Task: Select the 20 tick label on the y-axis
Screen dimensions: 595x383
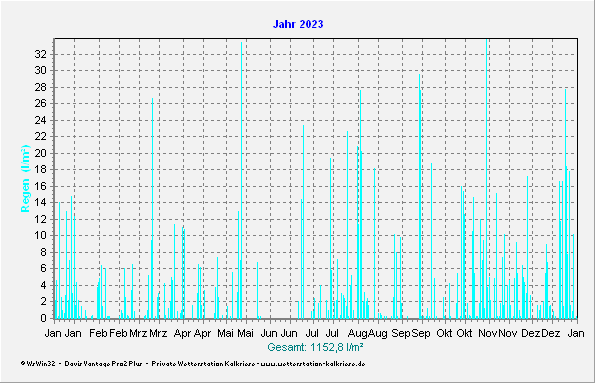Action: point(41,153)
